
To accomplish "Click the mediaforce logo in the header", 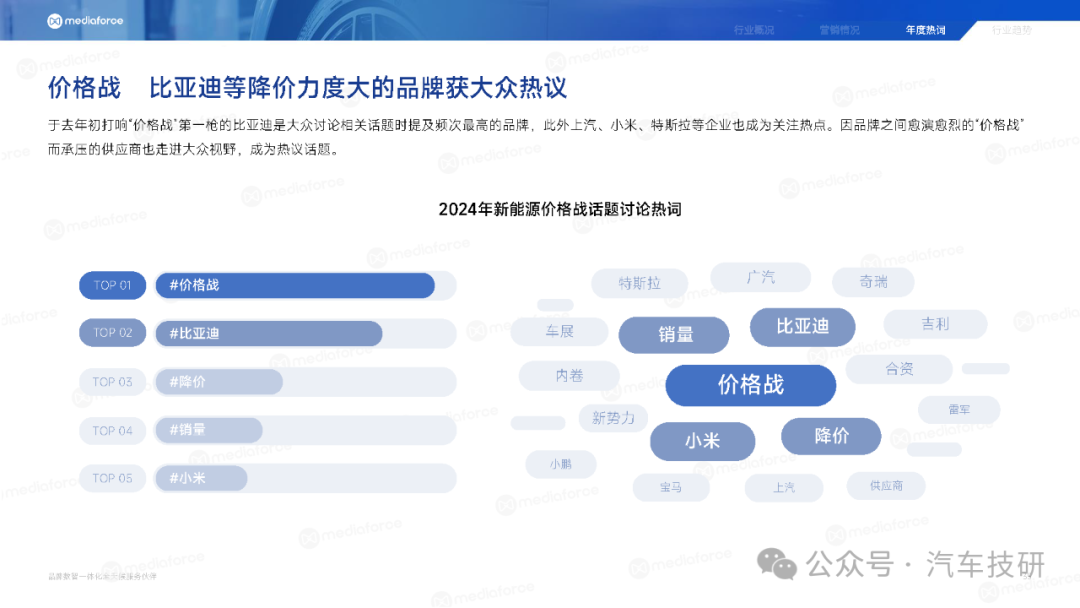I will (x=85, y=21).
